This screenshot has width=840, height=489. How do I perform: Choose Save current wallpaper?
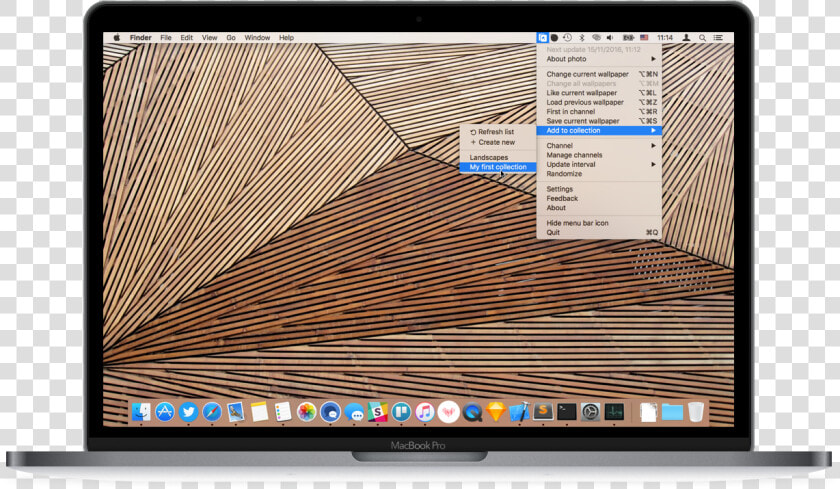click(599, 121)
